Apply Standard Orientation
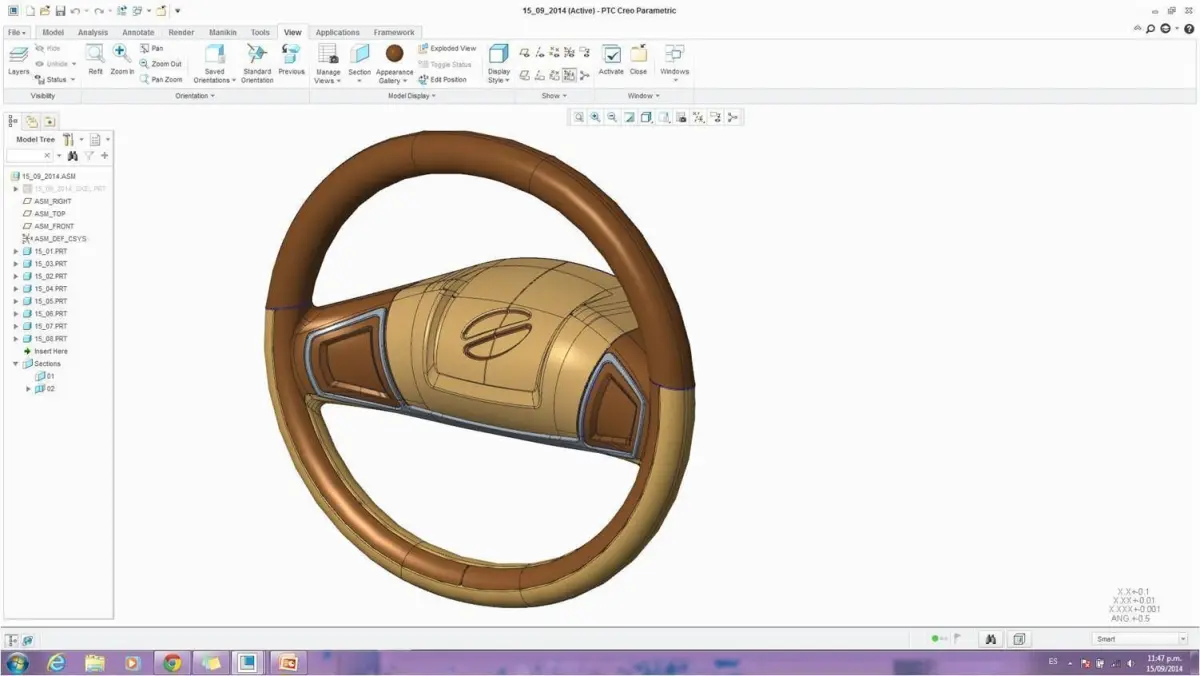The width and height of the screenshot is (1200, 676). point(257,63)
